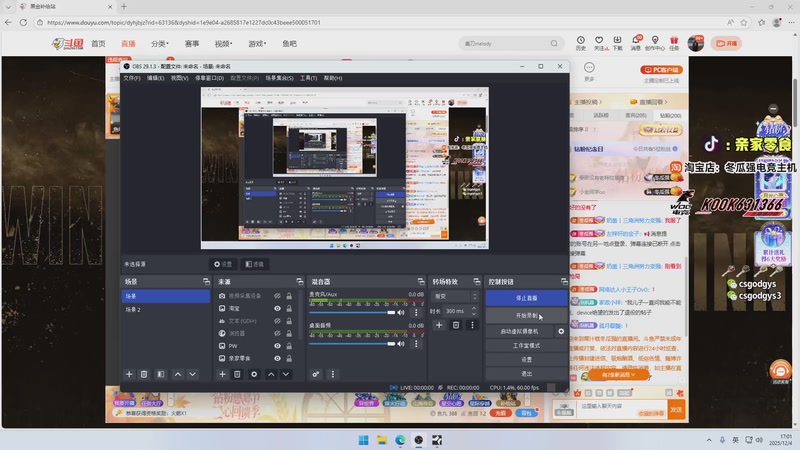Open 麦克风/Aux channel options menu
Image resolution: width=800 pixels, height=450 pixels.
[416, 312]
